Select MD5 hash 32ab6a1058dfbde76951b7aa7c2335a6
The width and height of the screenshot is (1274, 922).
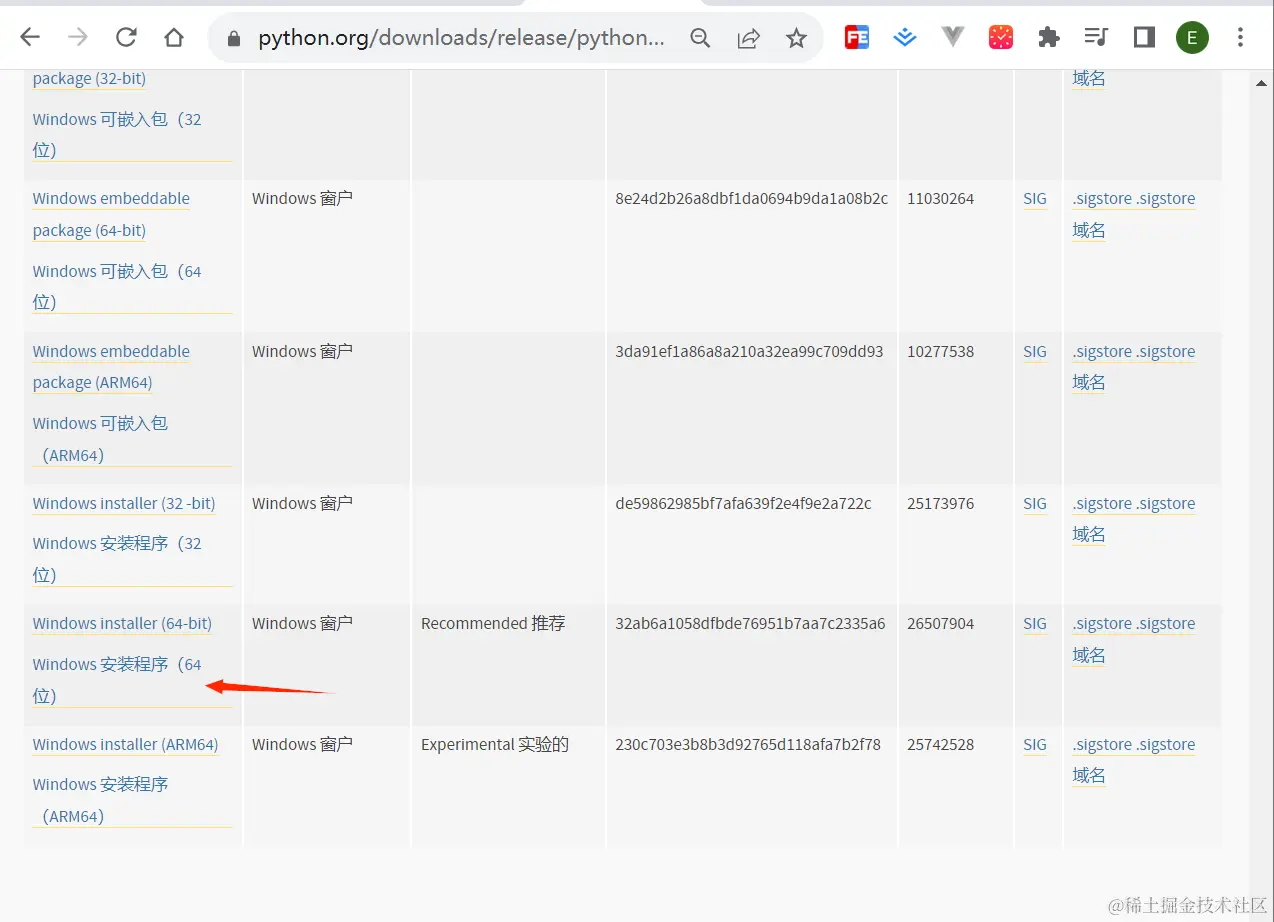click(750, 623)
